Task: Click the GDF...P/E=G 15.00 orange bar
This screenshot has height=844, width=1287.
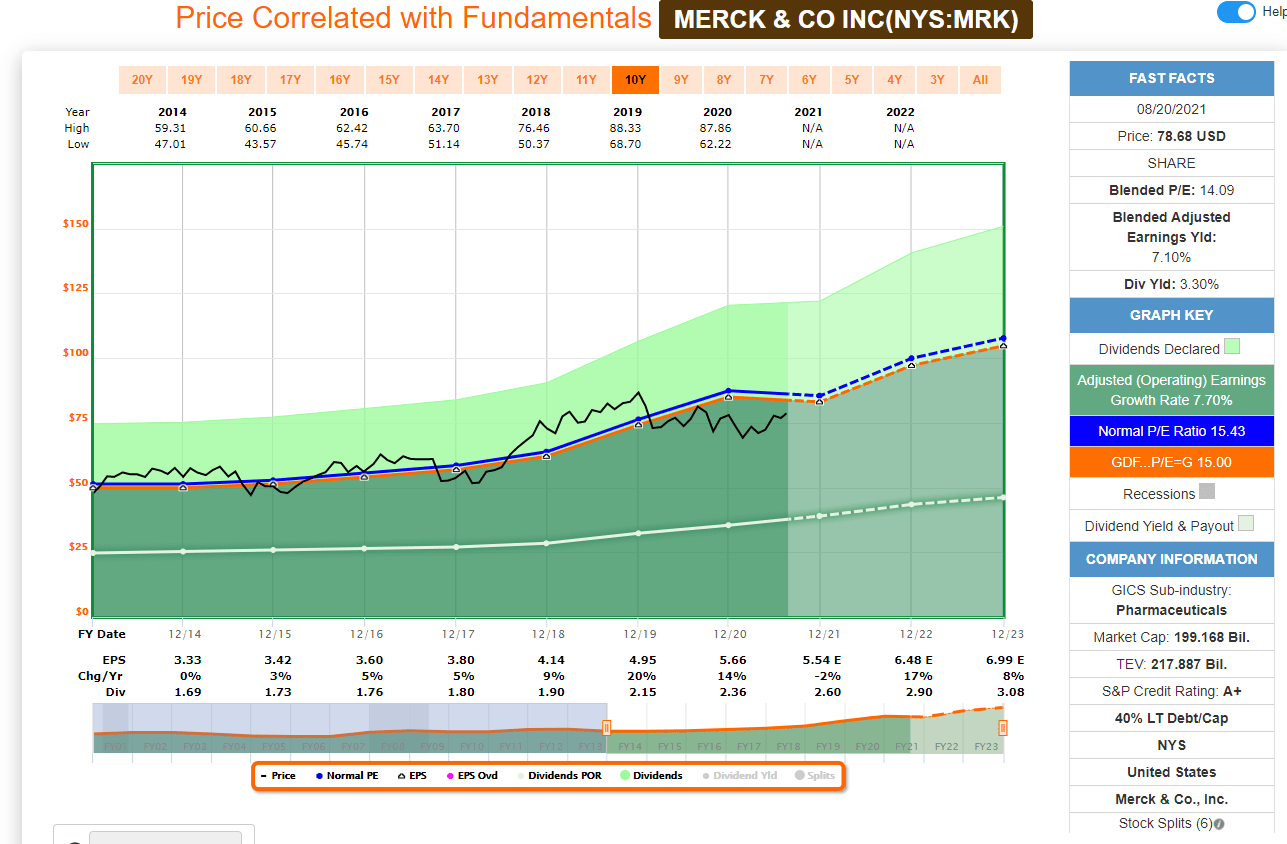Action: point(1171,462)
